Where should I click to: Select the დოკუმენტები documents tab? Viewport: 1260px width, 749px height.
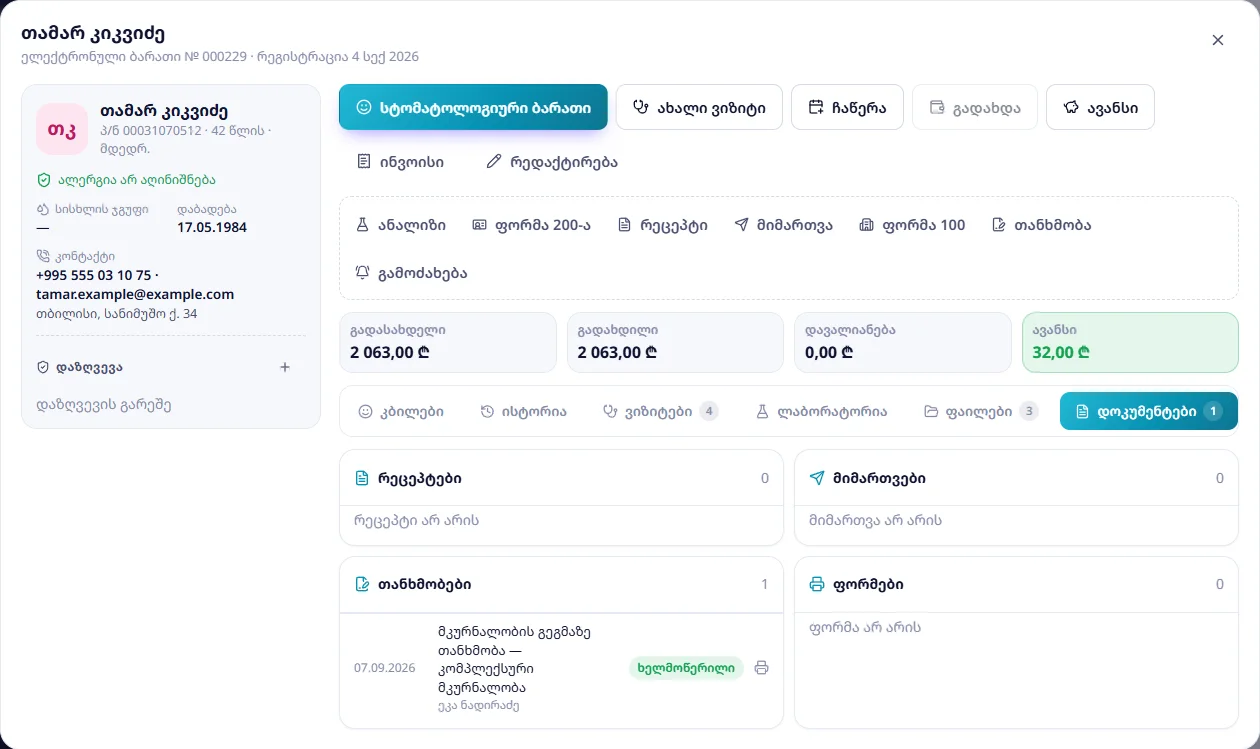tap(1149, 411)
